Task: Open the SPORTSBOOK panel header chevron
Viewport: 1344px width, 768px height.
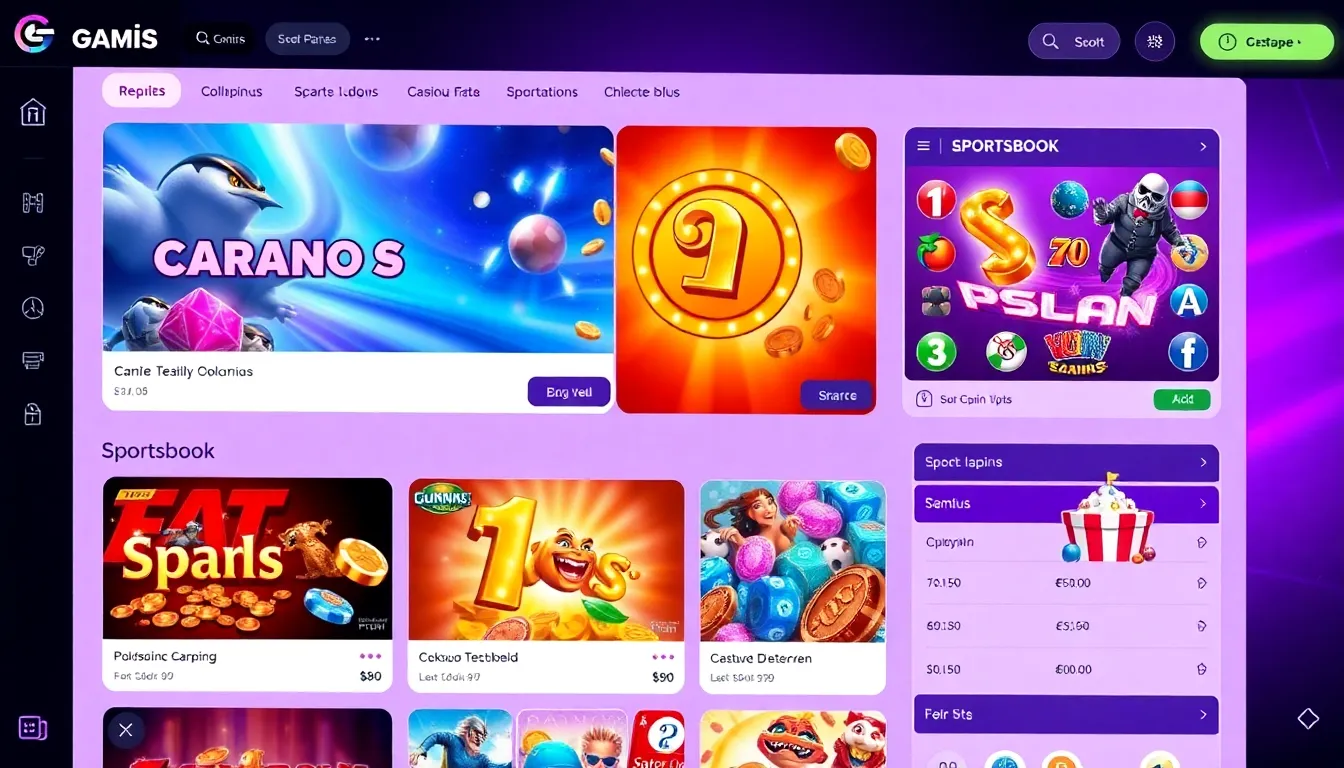Action: click(x=1203, y=146)
